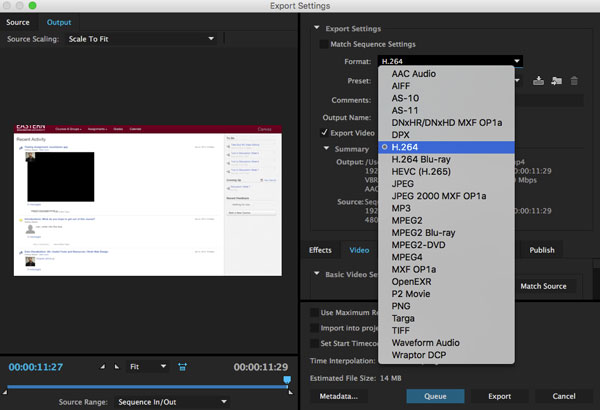Screen dimensions: 600x410
Task: Toggle the aspect ratio correction icon
Action: (x=183, y=367)
